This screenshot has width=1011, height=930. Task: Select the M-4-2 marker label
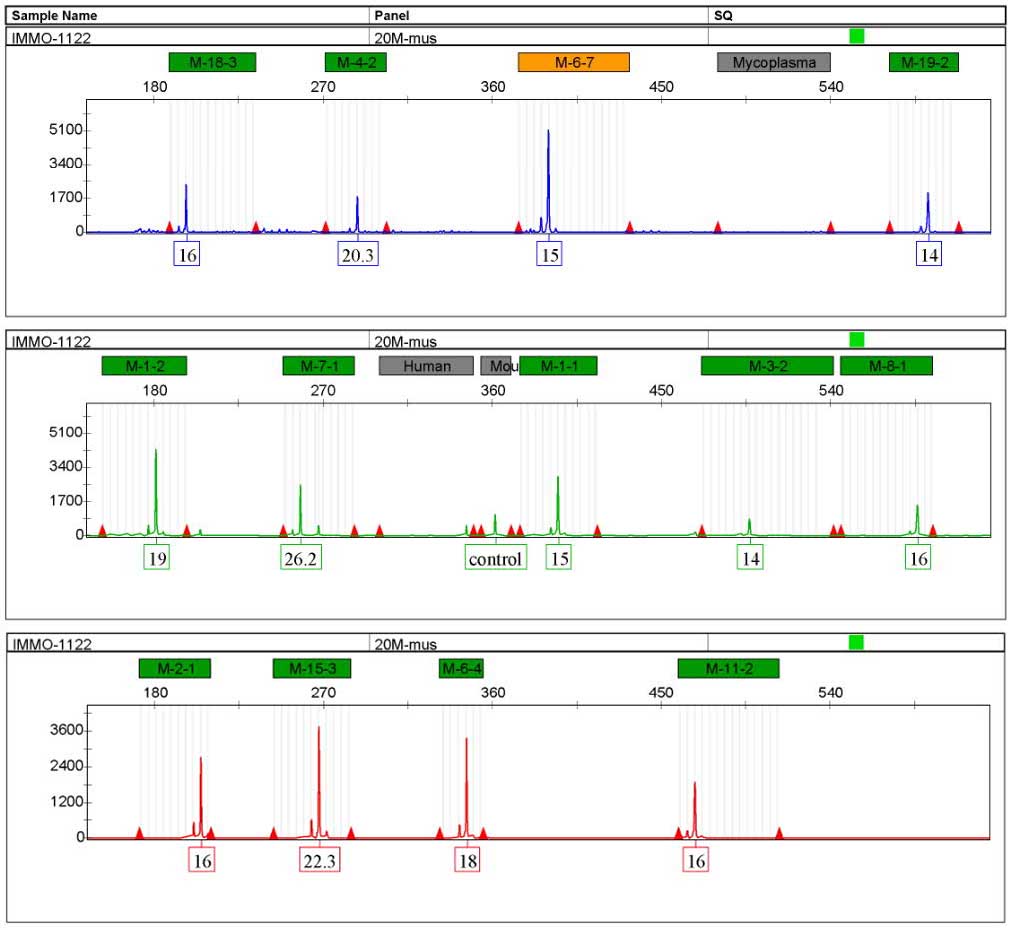point(356,63)
